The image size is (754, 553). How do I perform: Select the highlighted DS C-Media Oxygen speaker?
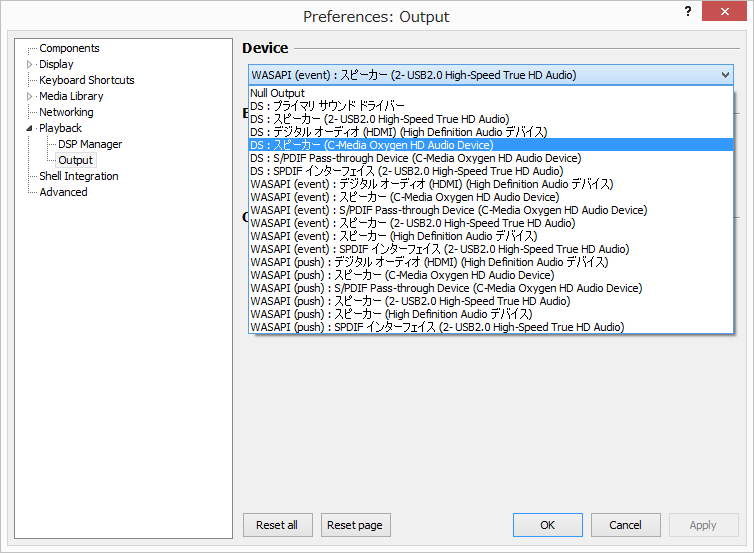491,145
